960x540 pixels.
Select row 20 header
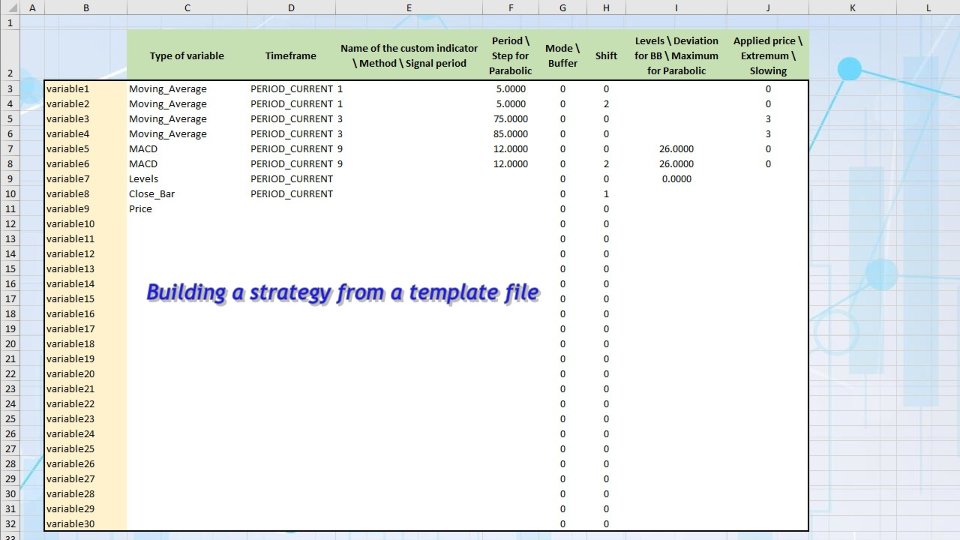(x=10, y=344)
